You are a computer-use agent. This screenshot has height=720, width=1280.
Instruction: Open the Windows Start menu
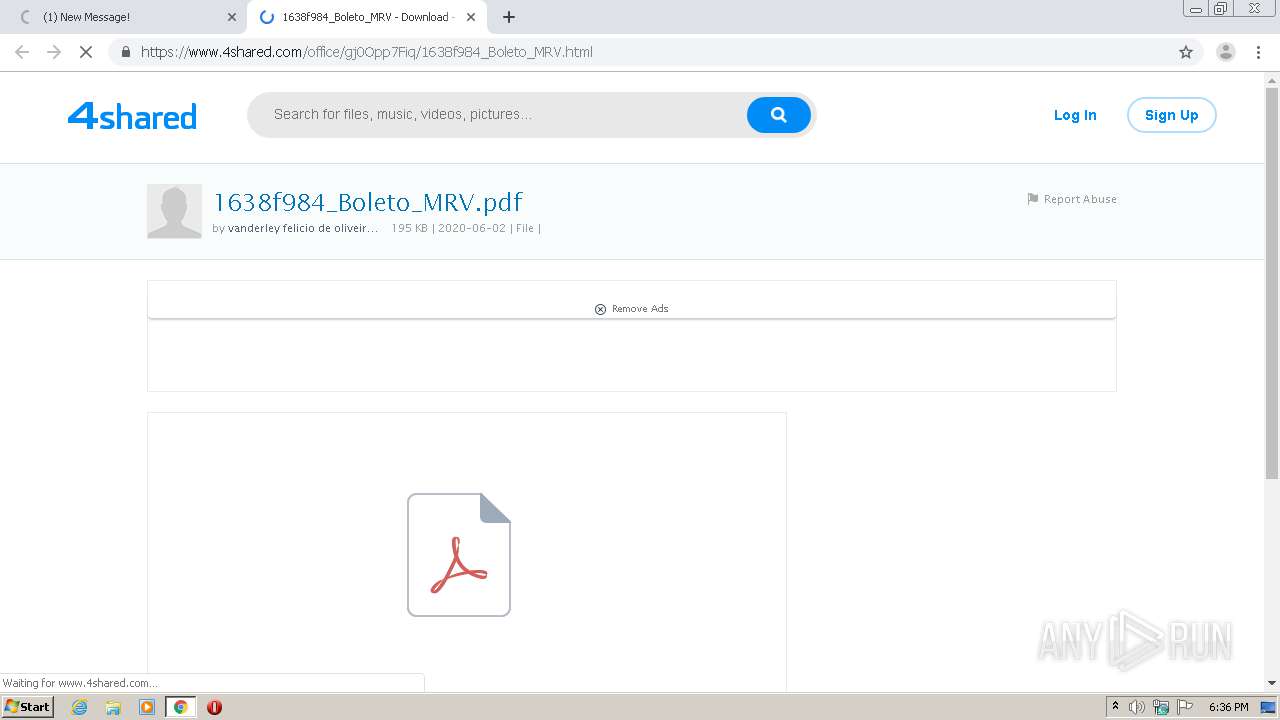(x=28, y=707)
